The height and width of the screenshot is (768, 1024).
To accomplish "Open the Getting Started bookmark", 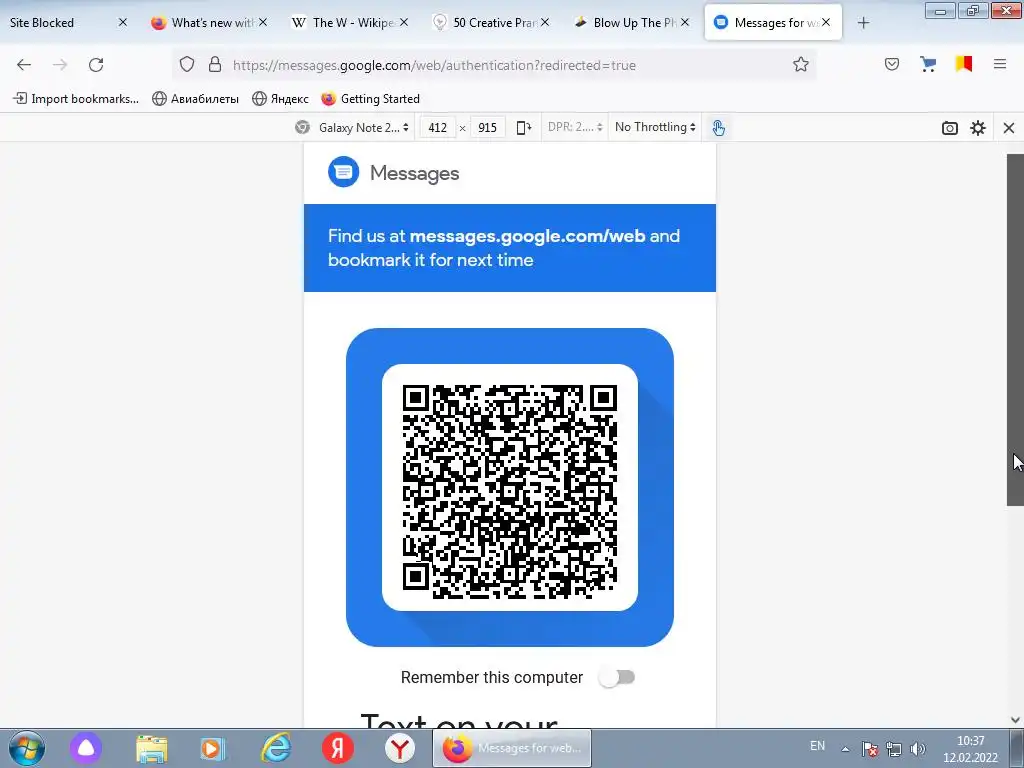I will [x=370, y=99].
